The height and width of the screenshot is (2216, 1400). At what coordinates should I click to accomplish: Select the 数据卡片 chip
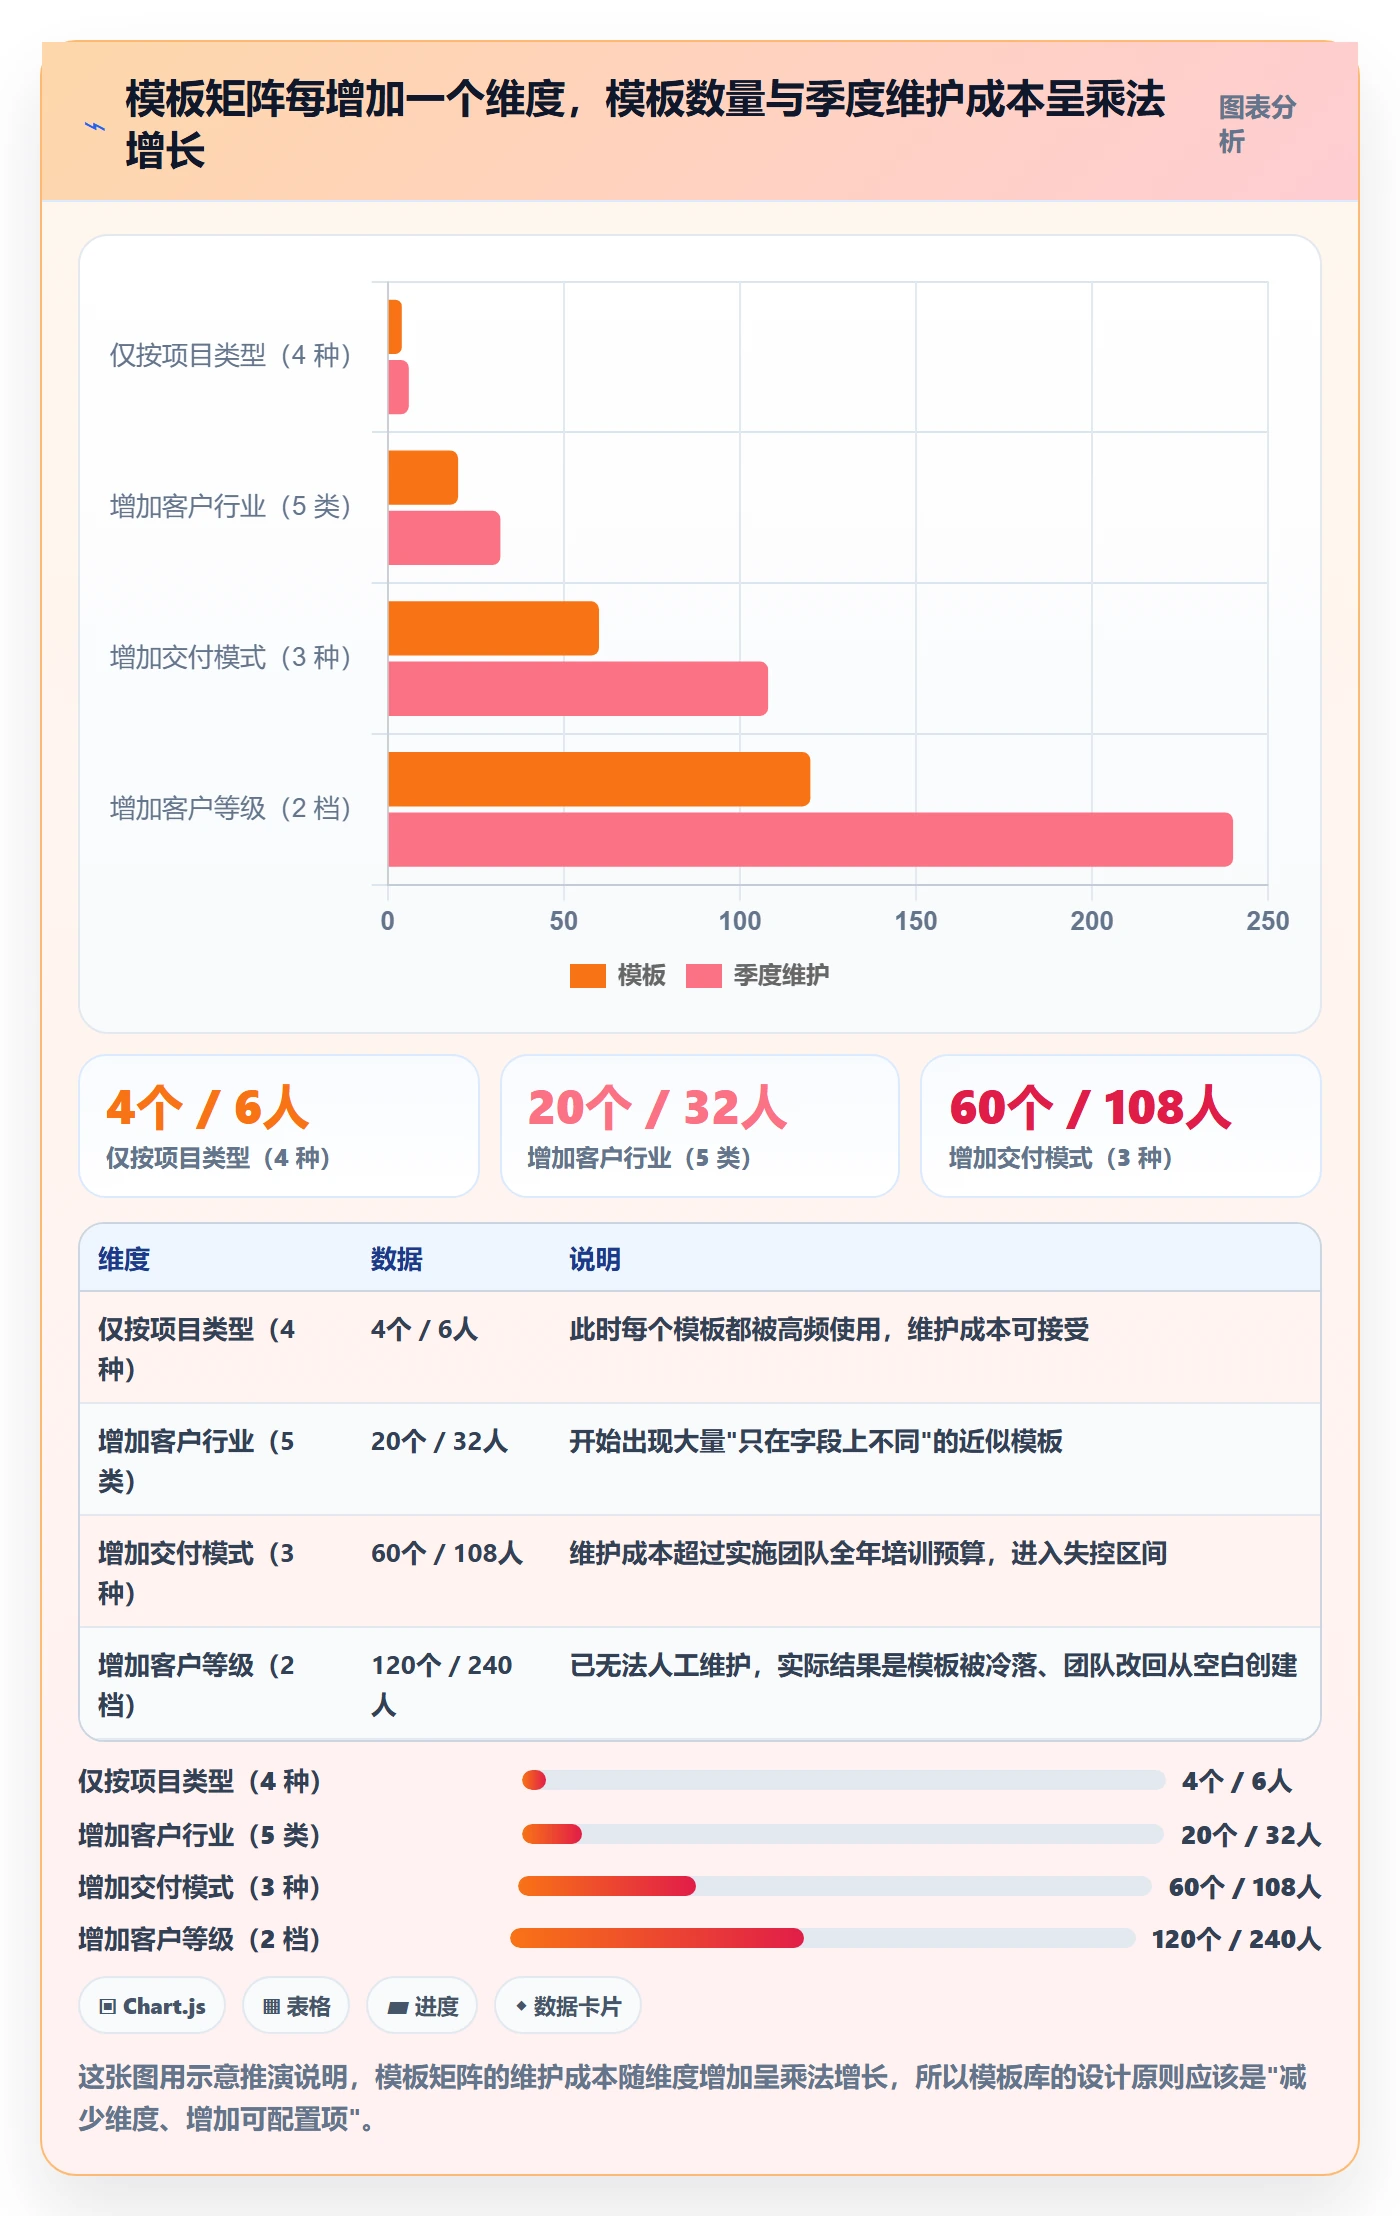pos(567,2005)
